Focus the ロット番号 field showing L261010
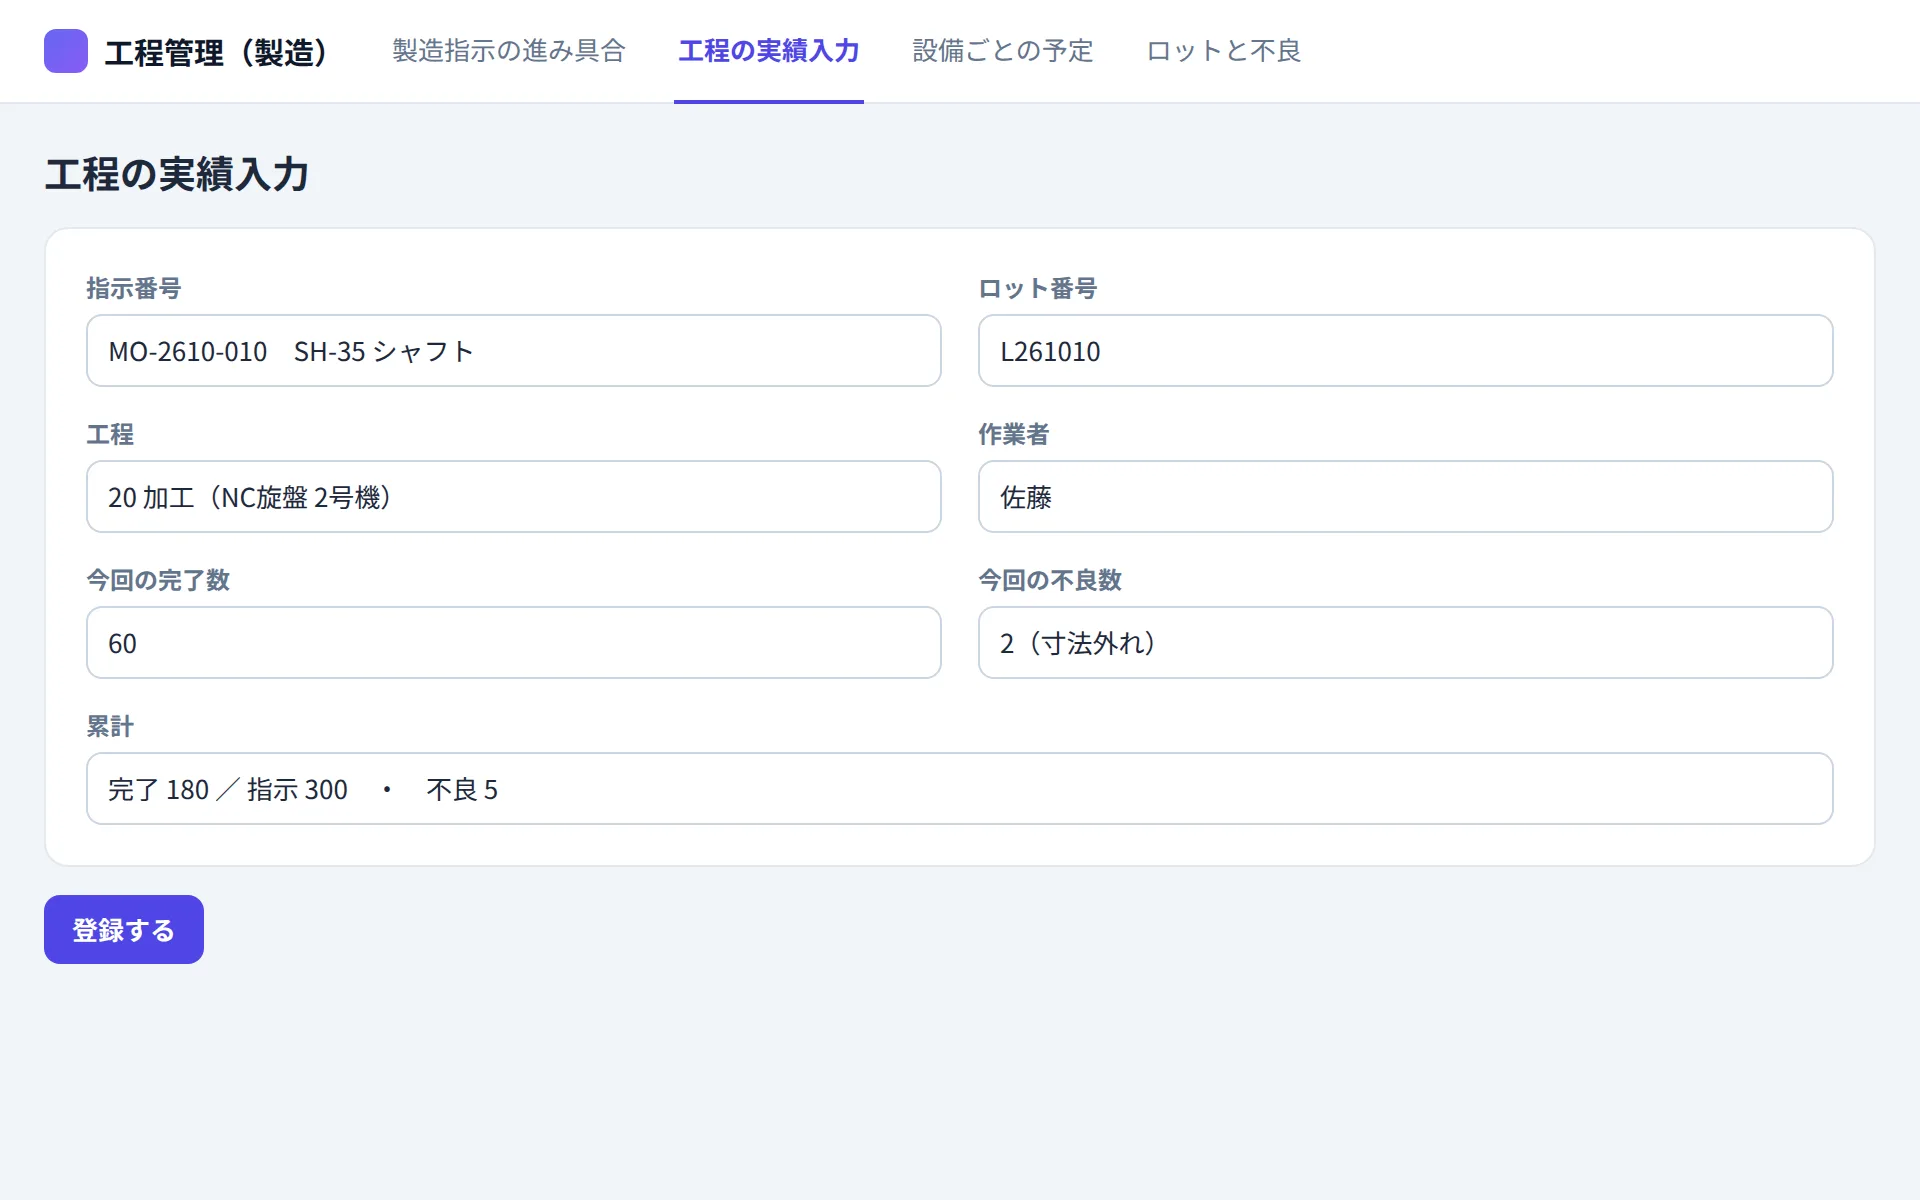 coord(1406,351)
